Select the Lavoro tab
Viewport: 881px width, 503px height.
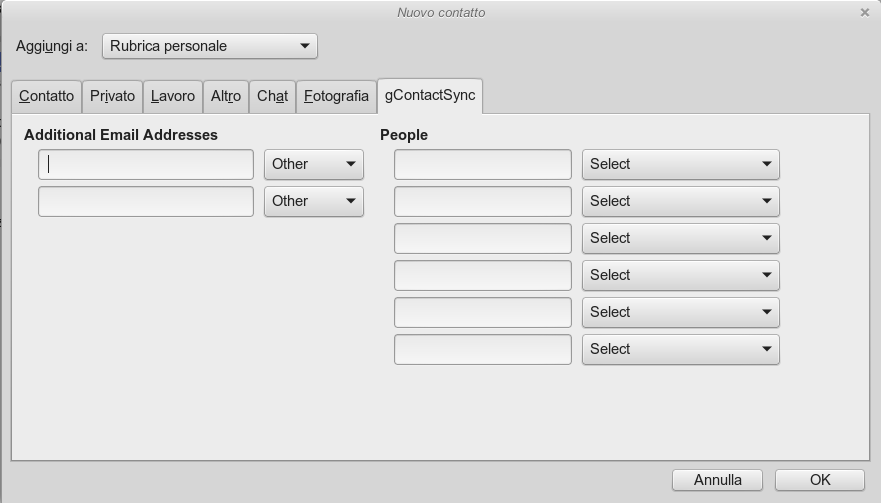click(173, 97)
